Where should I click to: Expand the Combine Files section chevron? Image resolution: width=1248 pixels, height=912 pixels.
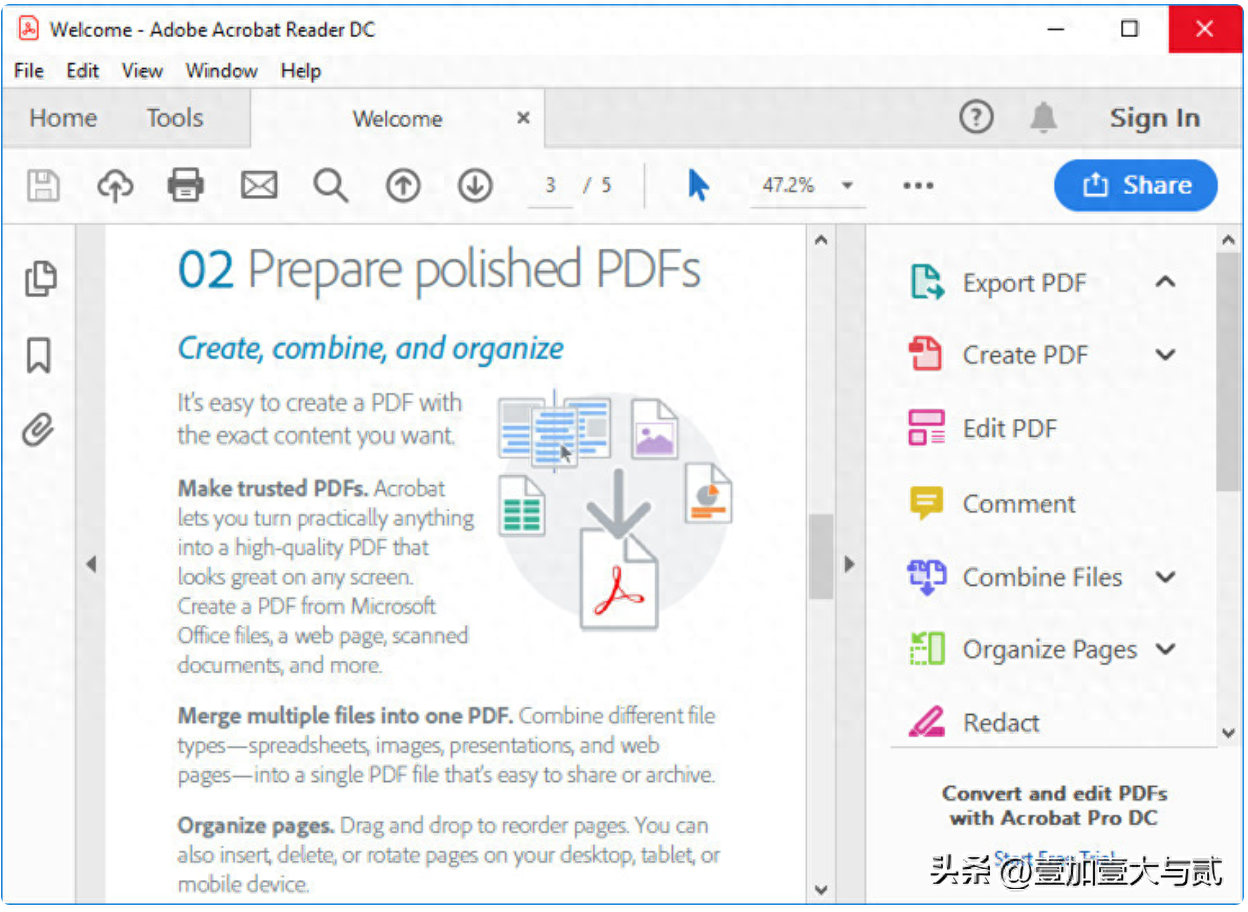coord(1165,577)
